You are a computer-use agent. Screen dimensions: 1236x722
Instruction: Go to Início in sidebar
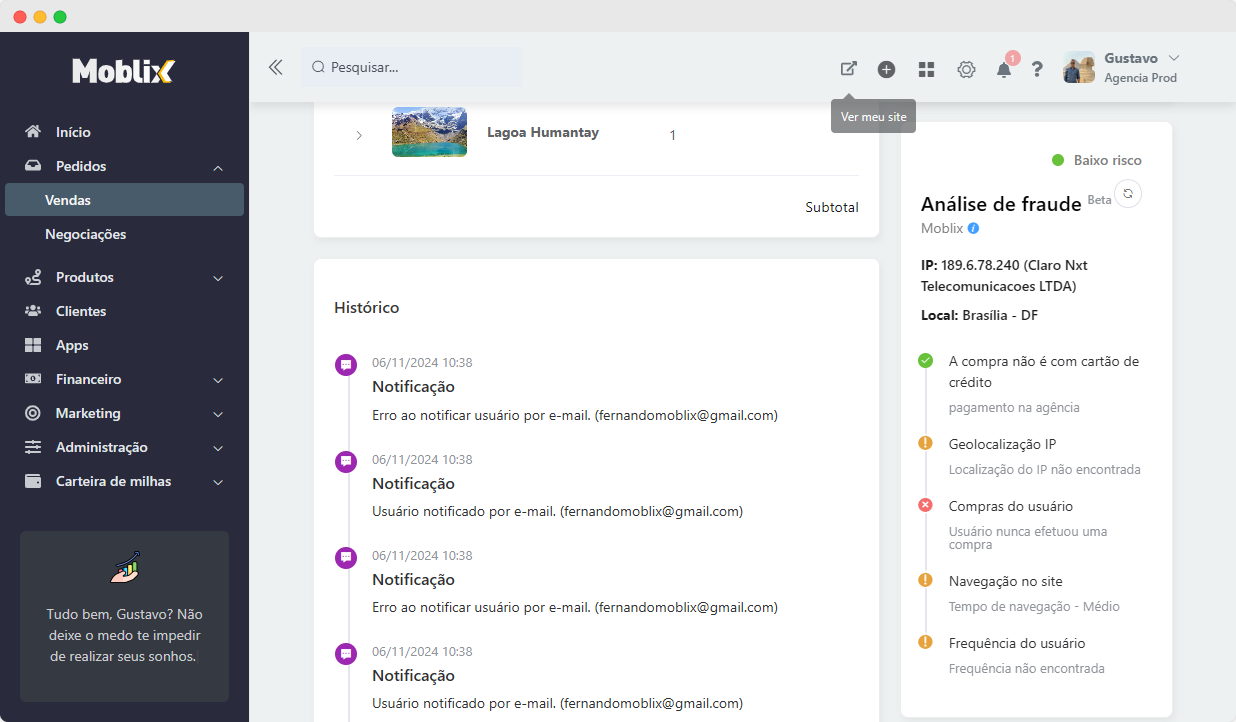pyautogui.click(x=73, y=132)
